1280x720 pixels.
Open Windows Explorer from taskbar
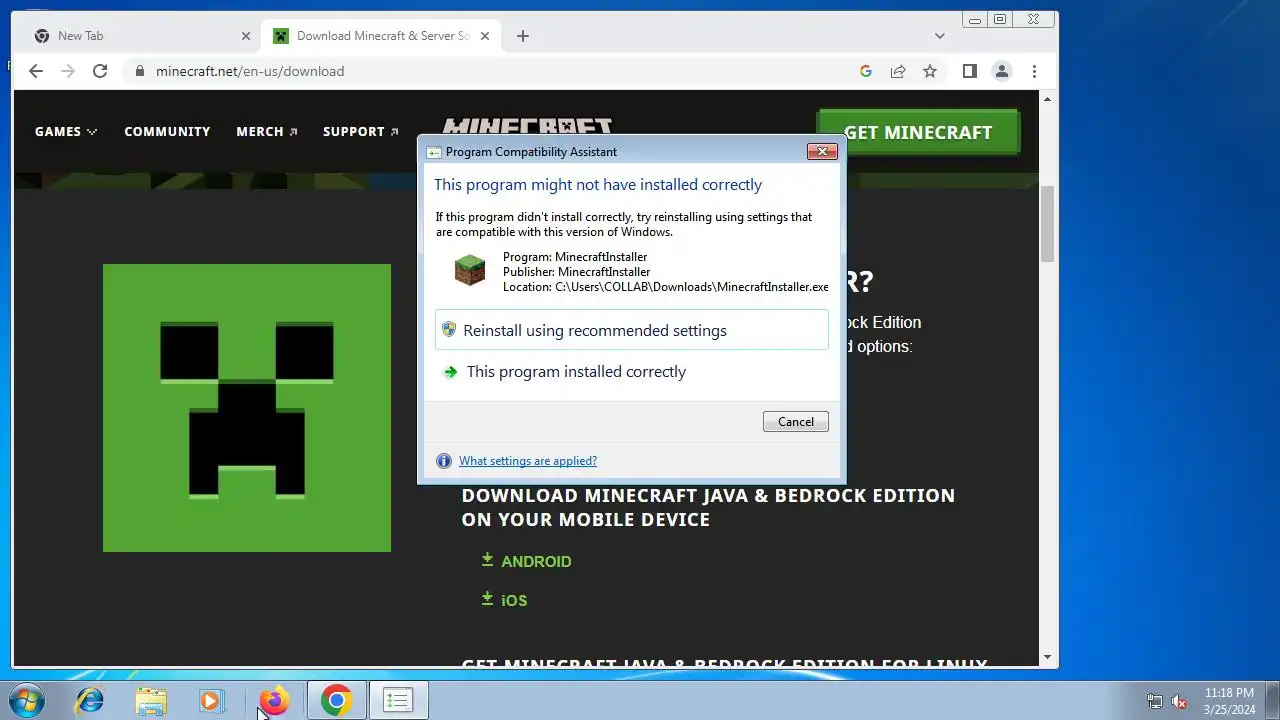tap(151, 701)
